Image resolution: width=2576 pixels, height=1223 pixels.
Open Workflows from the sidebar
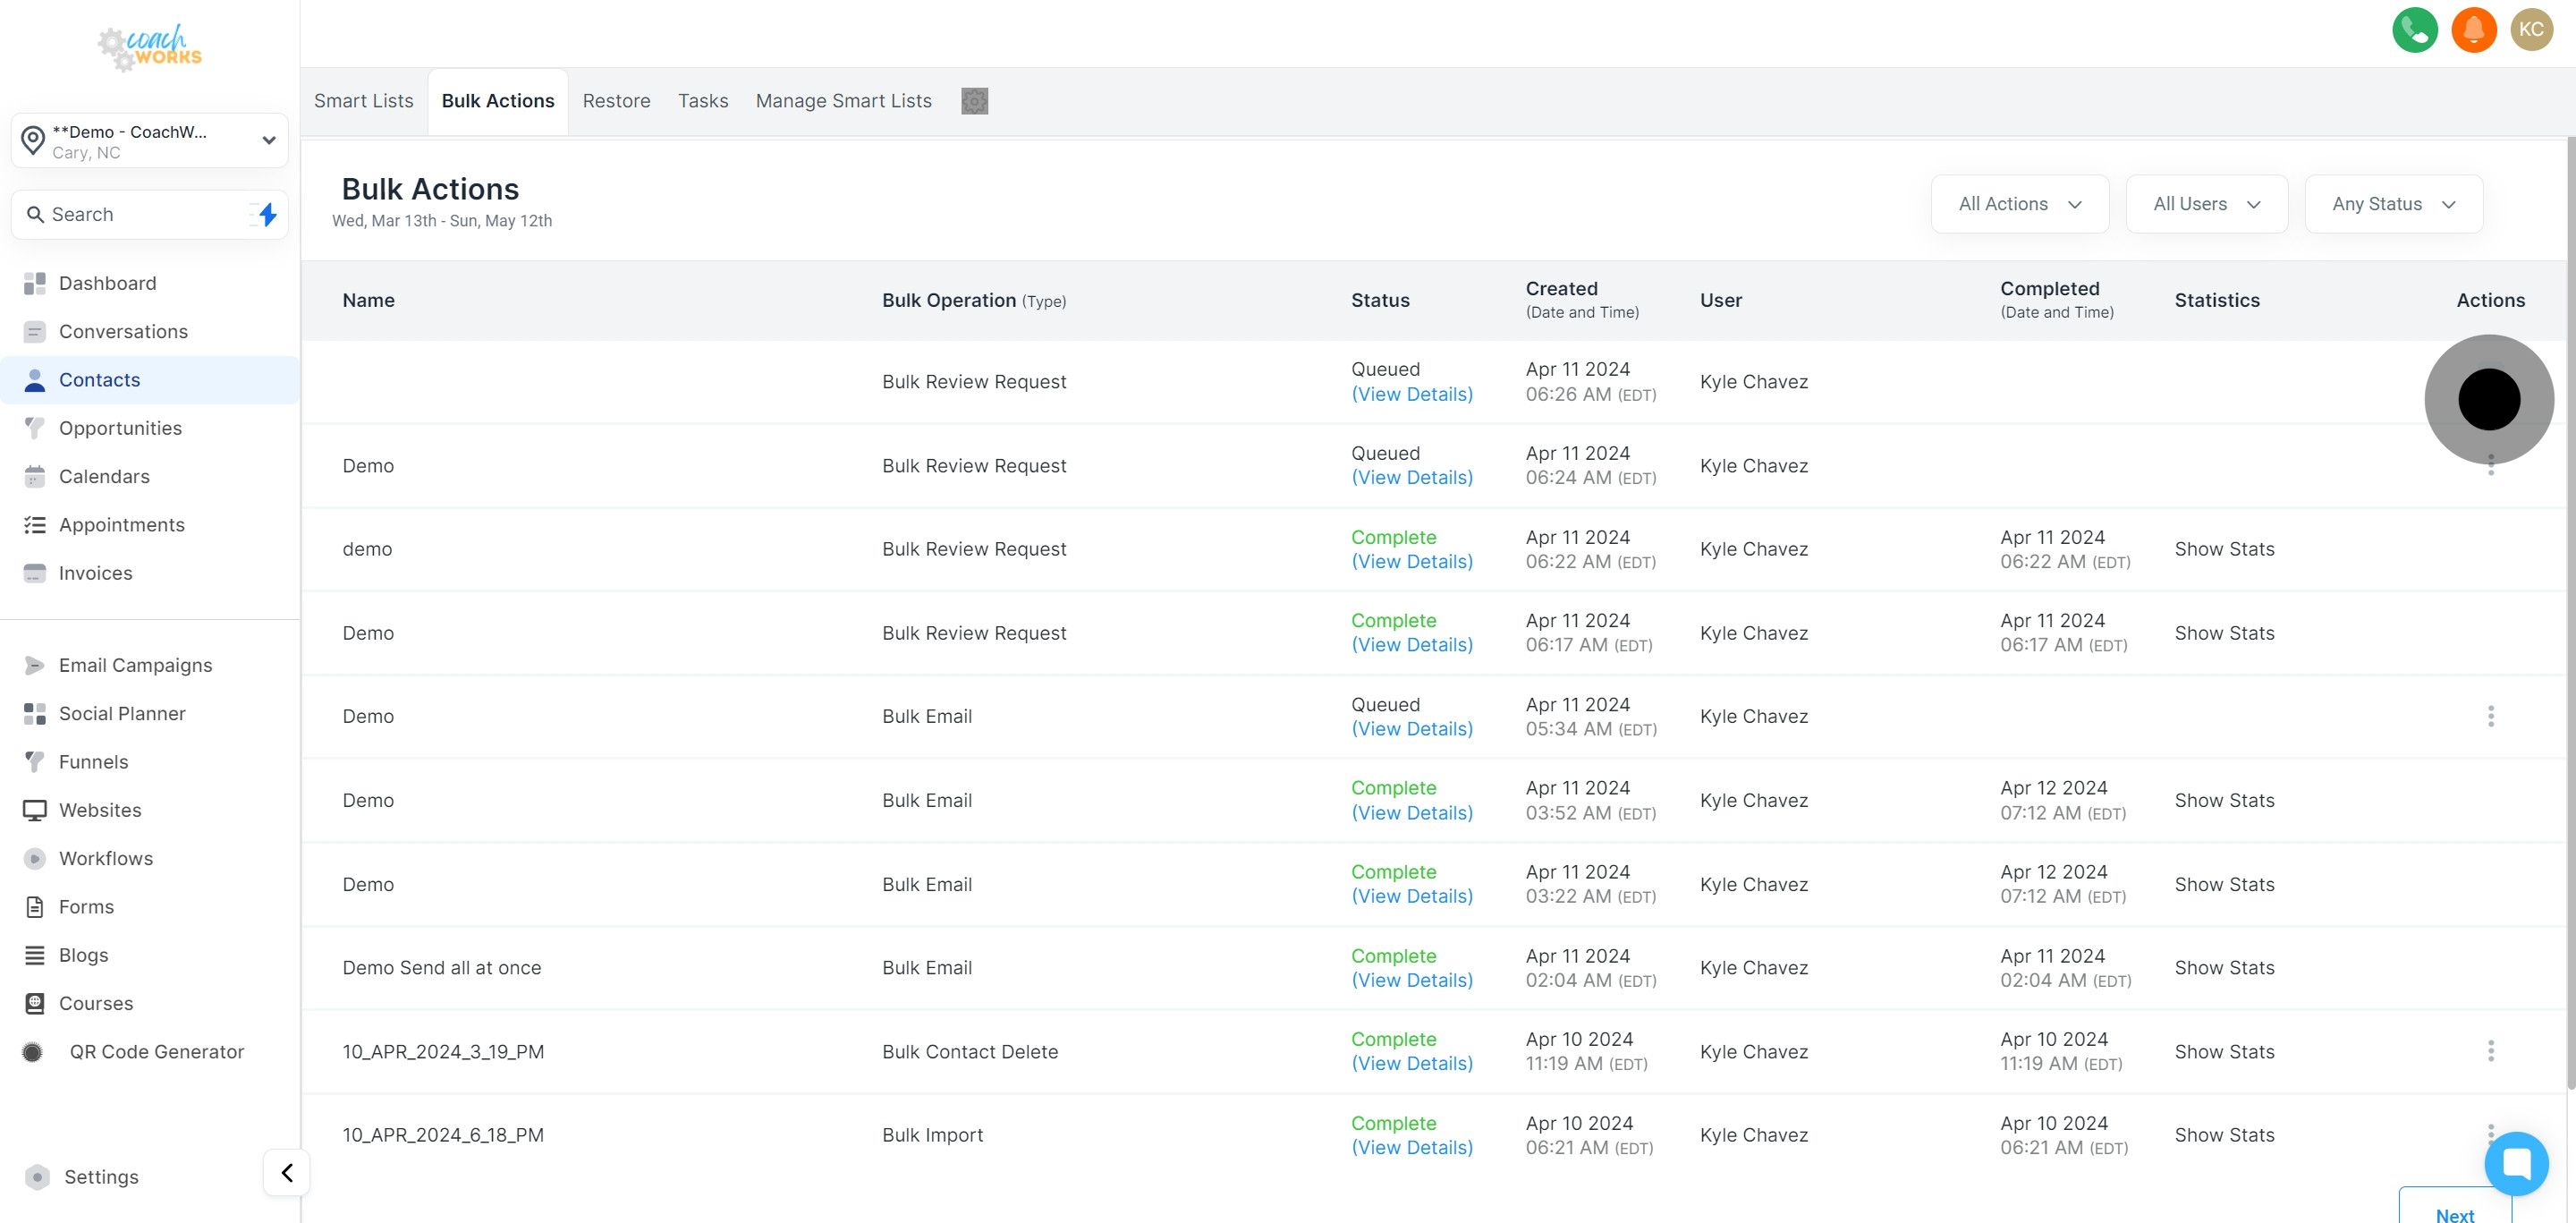coord(105,858)
